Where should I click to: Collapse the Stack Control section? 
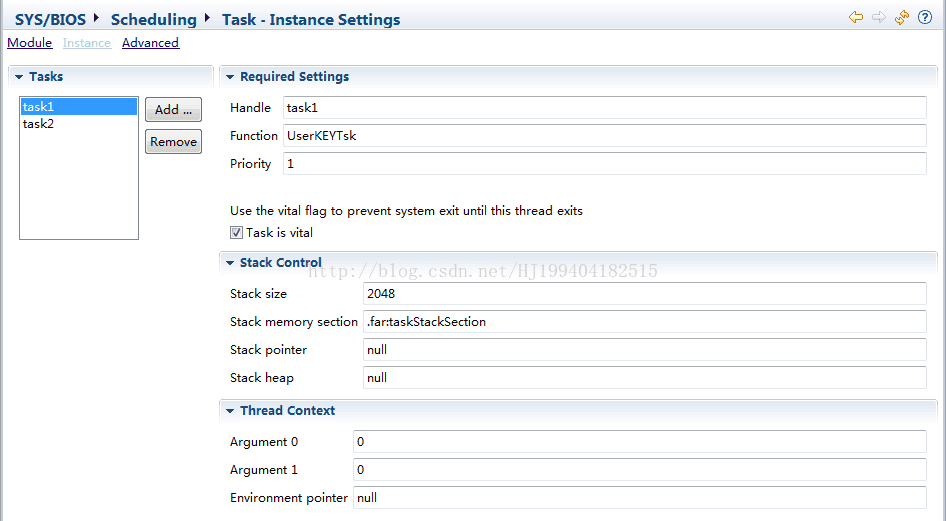pos(230,263)
